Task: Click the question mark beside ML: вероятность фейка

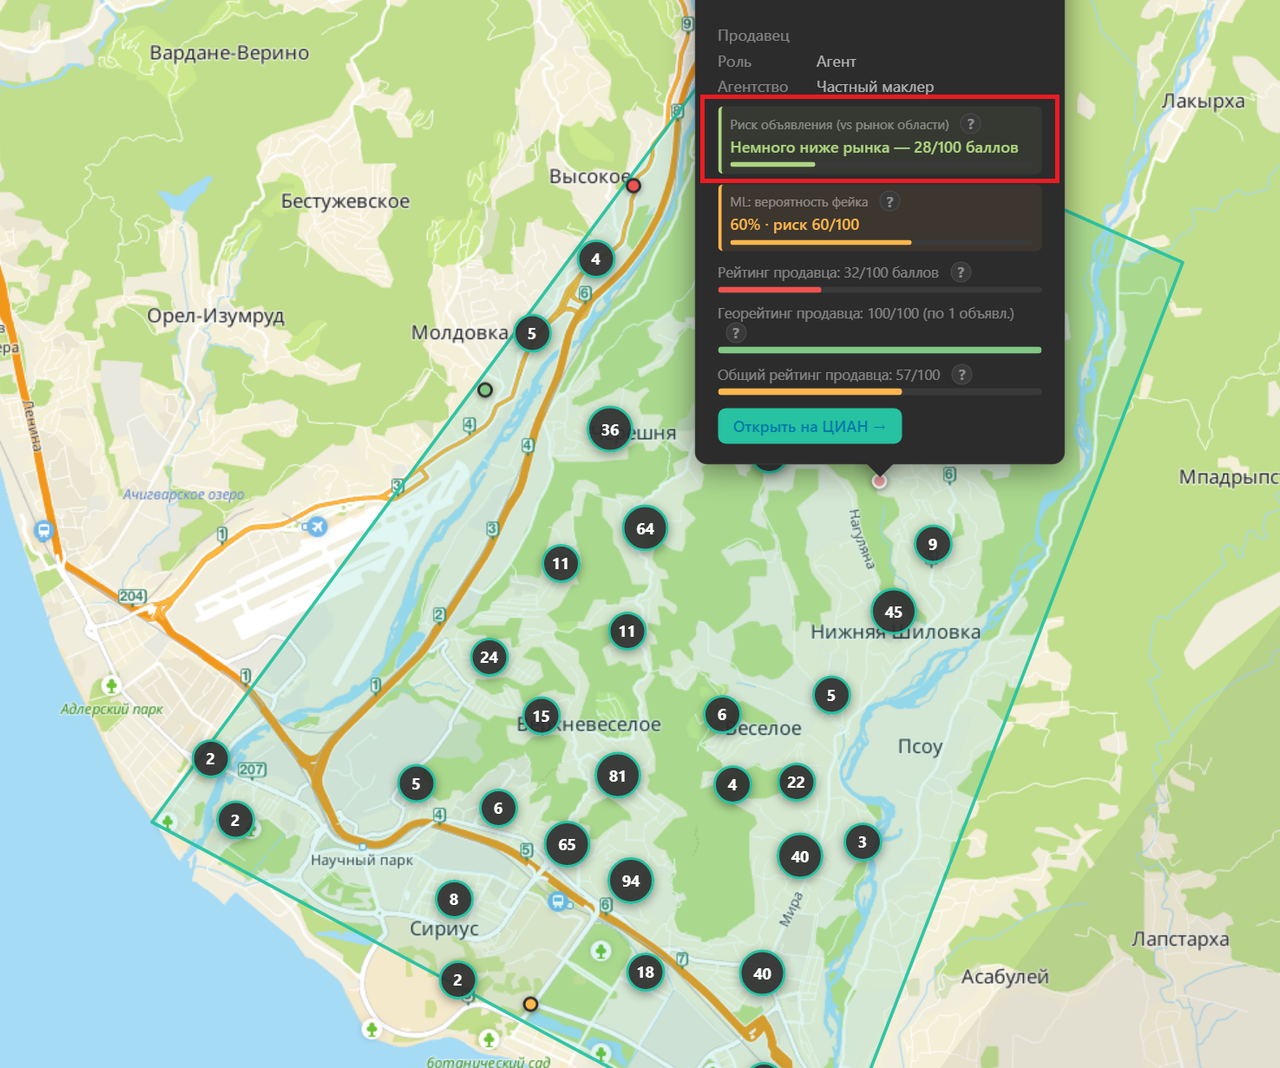Action: point(889,202)
